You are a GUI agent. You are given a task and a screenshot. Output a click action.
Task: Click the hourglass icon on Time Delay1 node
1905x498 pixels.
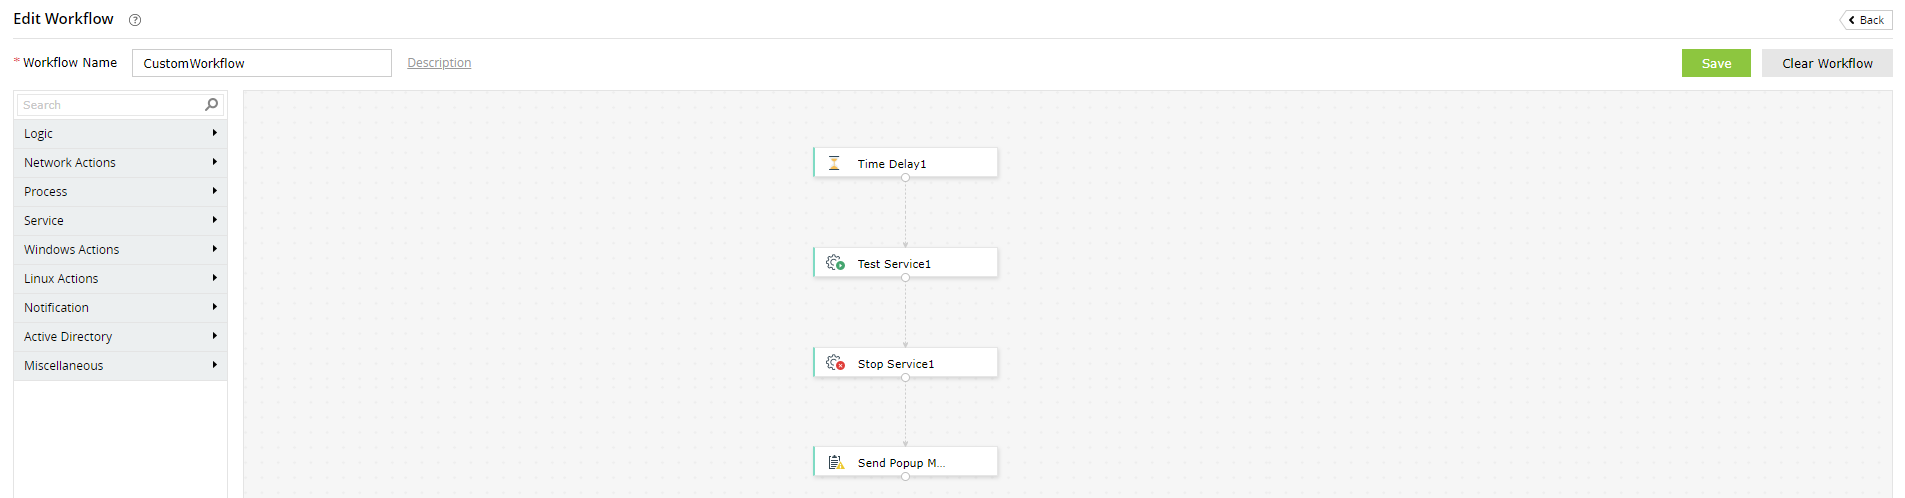(834, 163)
